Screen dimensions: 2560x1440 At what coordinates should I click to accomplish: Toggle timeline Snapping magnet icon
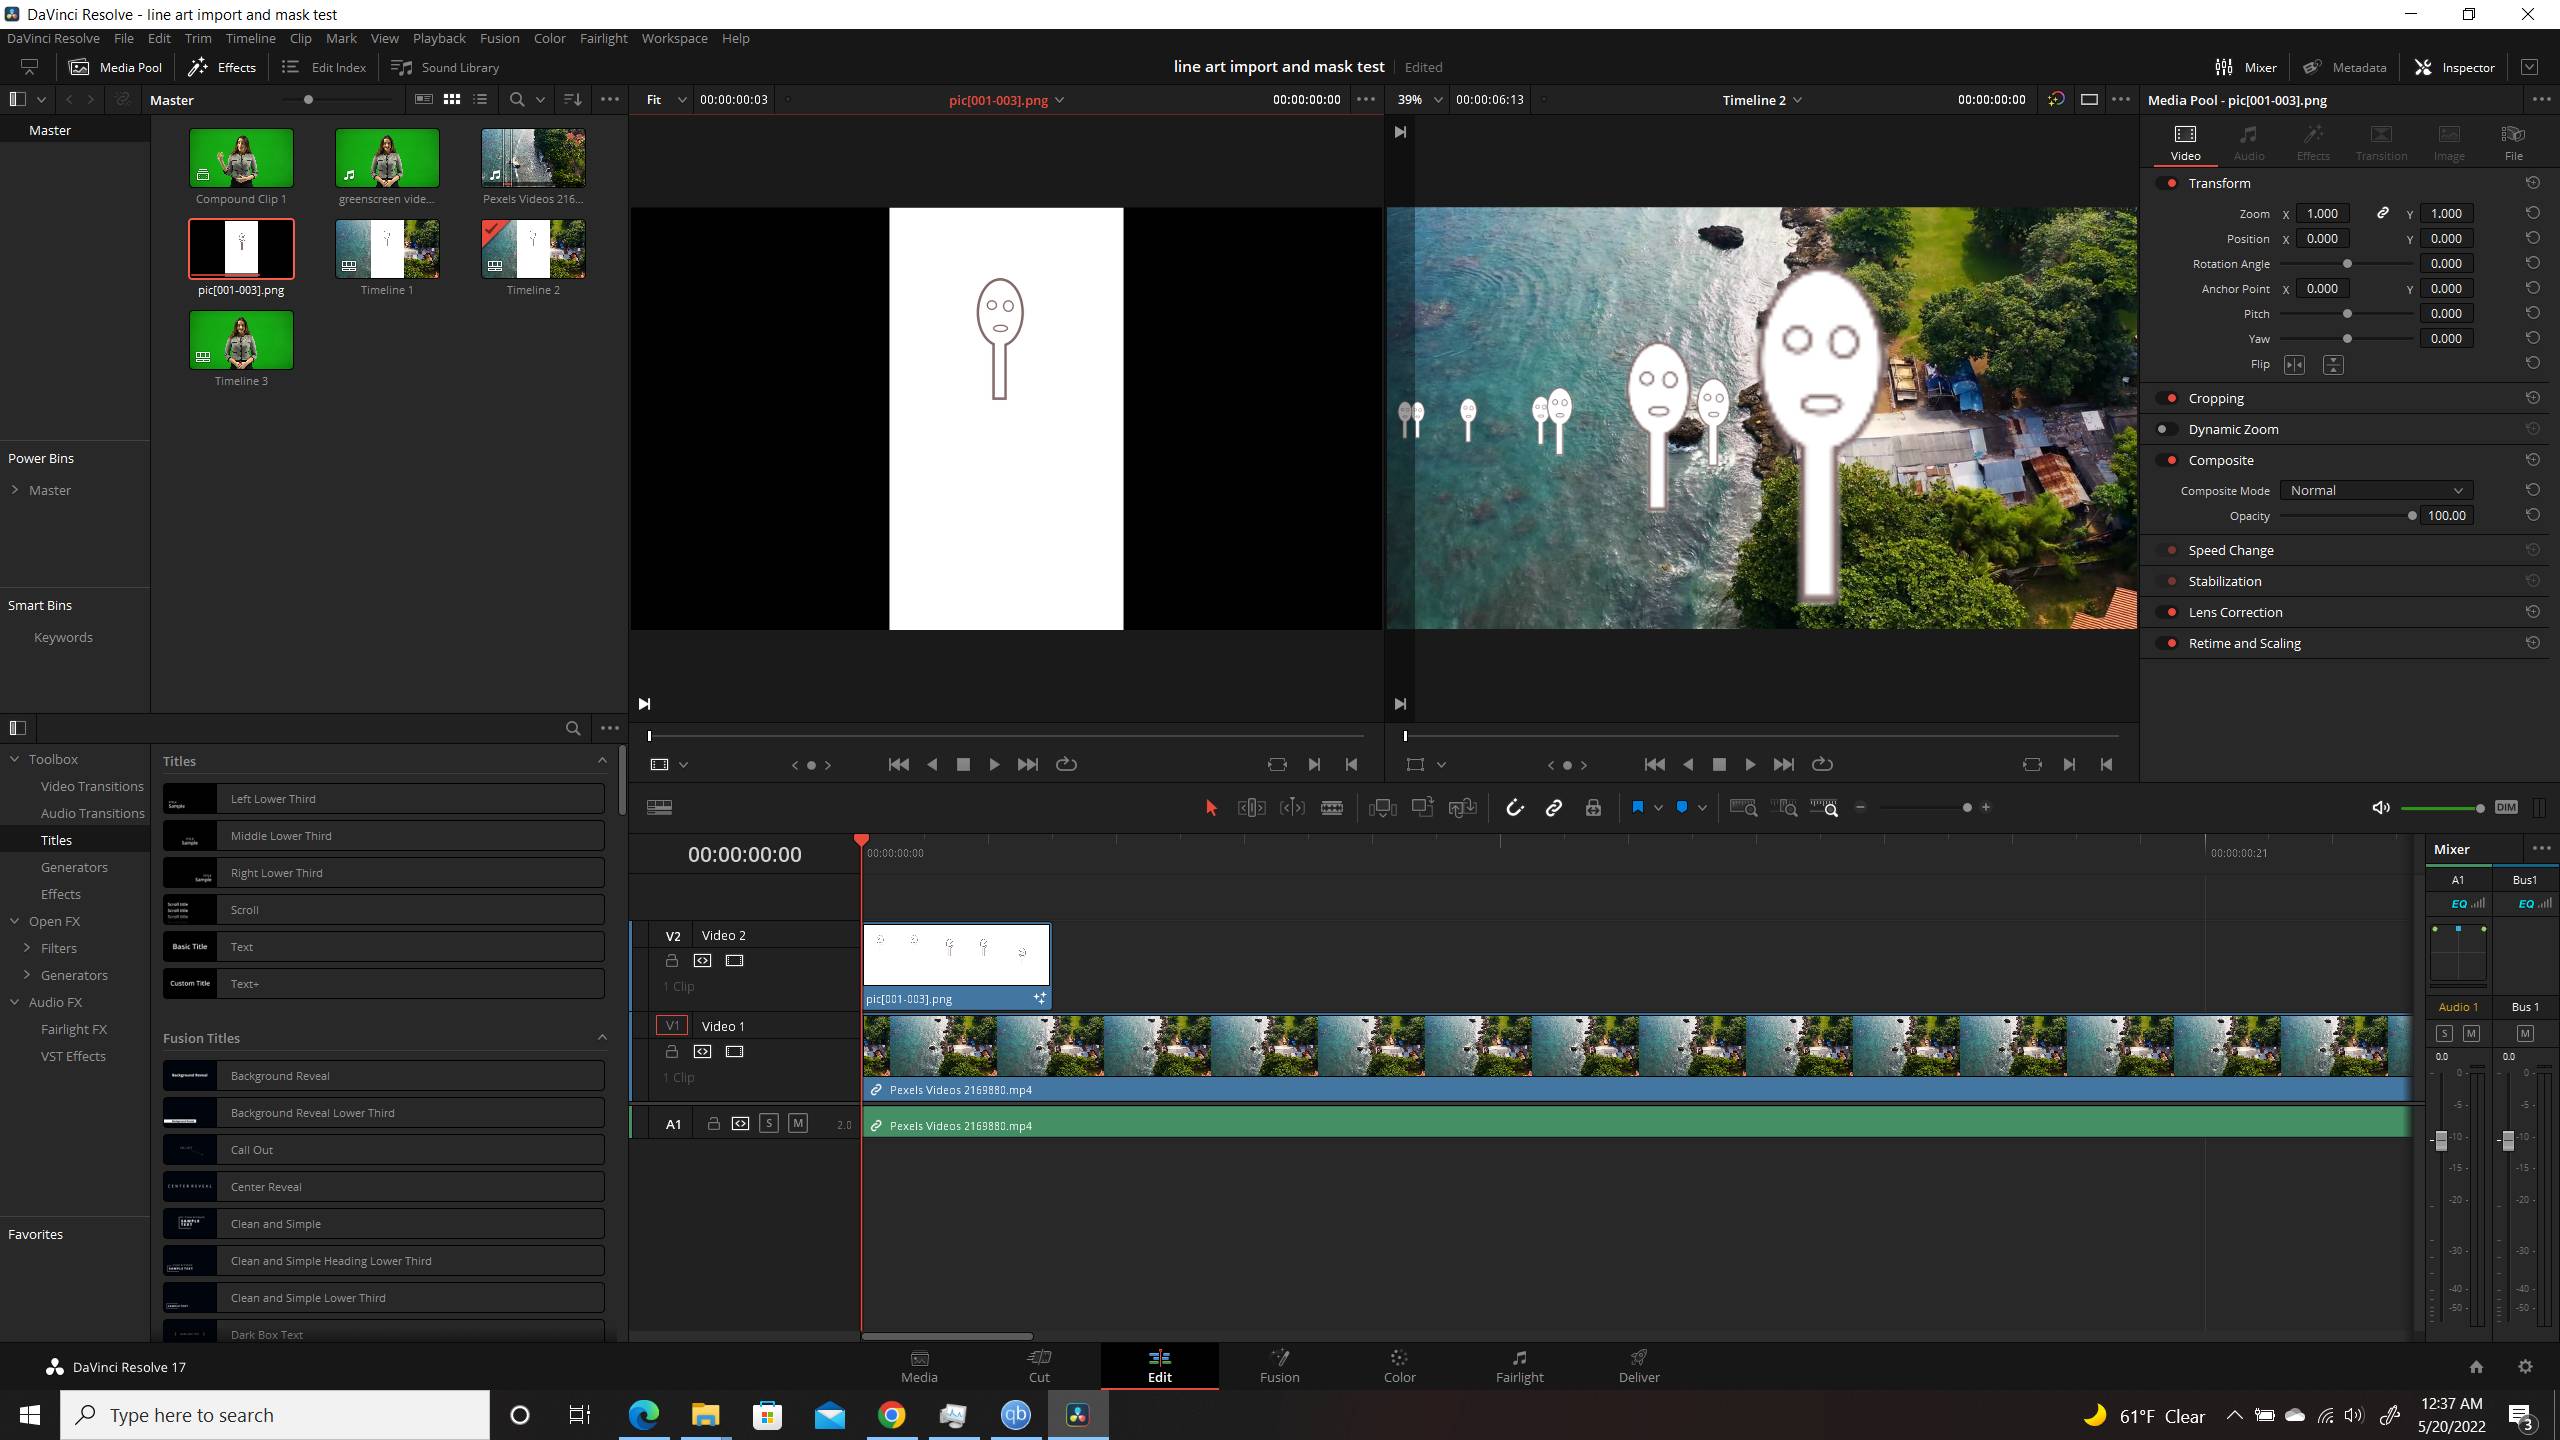(x=1515, y=808)
